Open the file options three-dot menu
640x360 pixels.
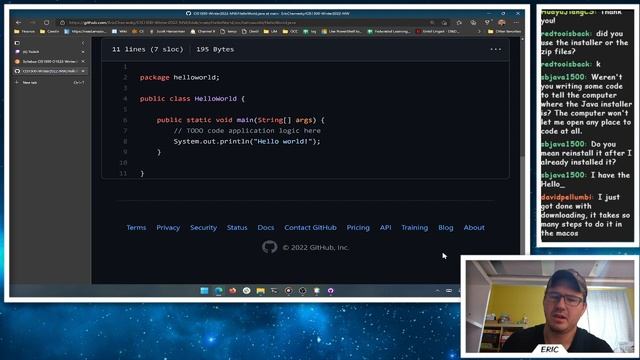click(496, 49)
